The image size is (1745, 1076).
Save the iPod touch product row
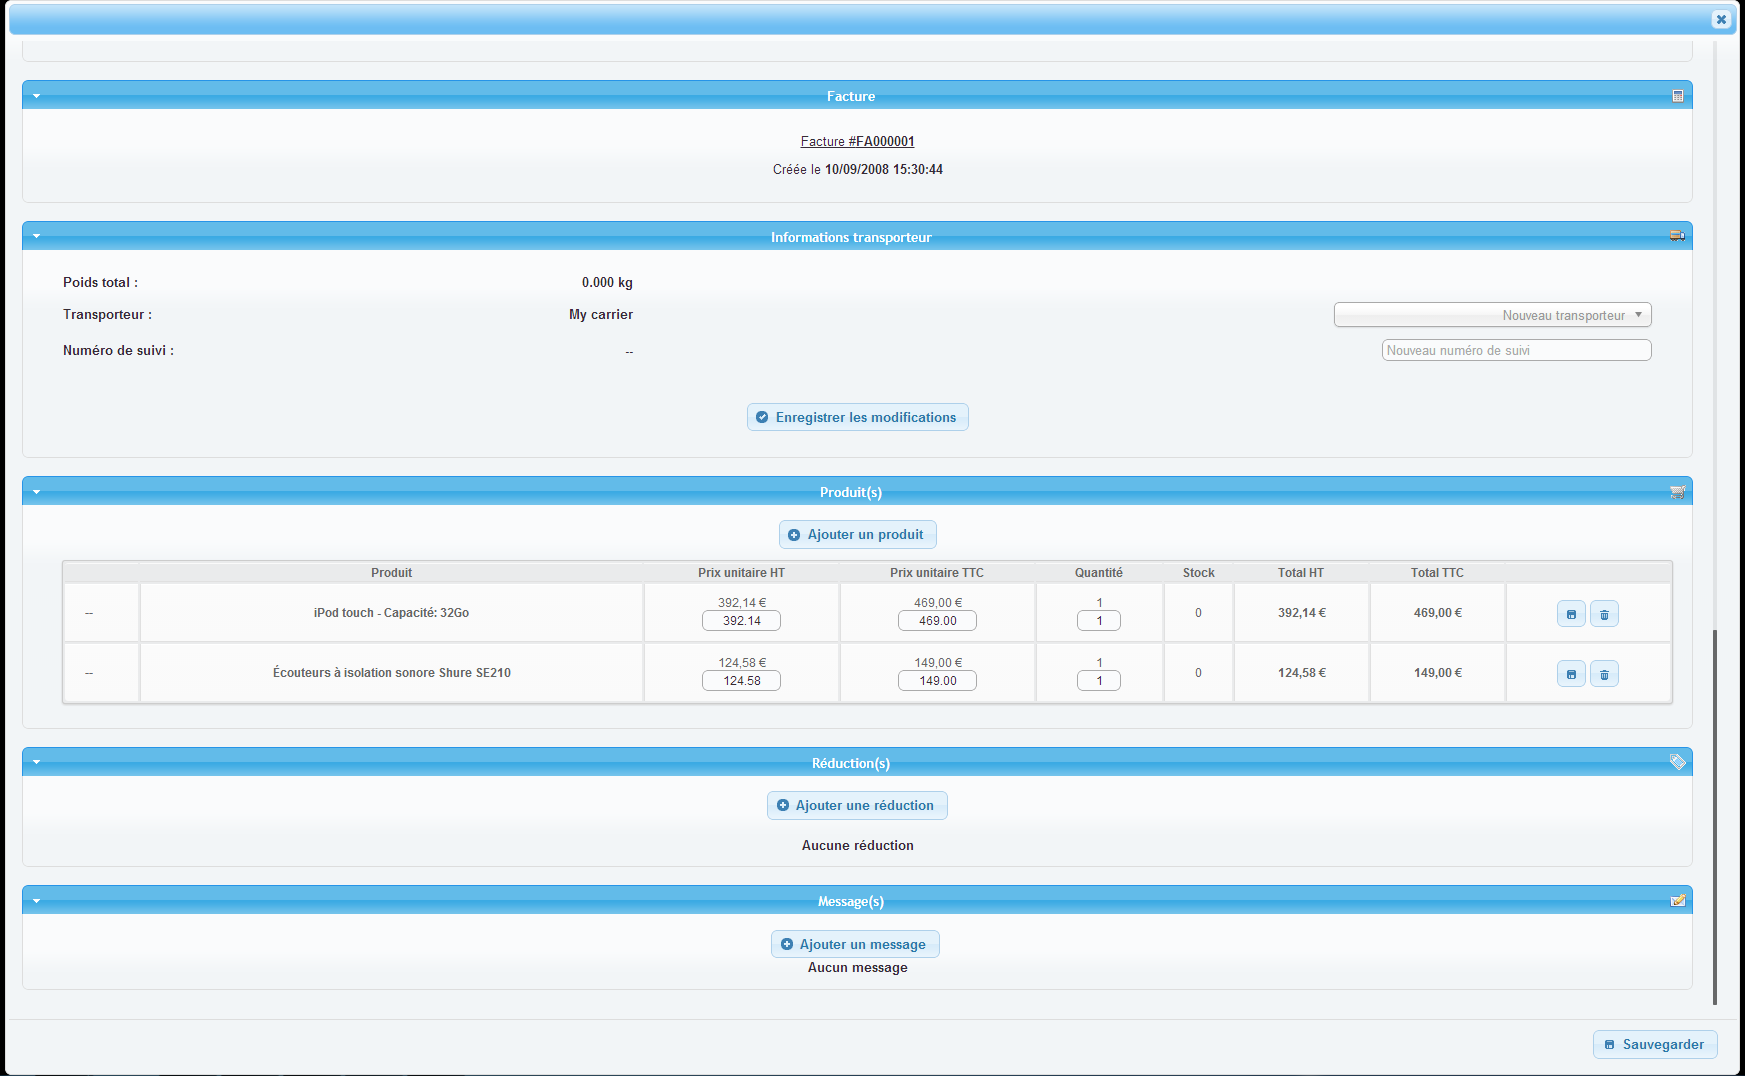coord(1571,614)
